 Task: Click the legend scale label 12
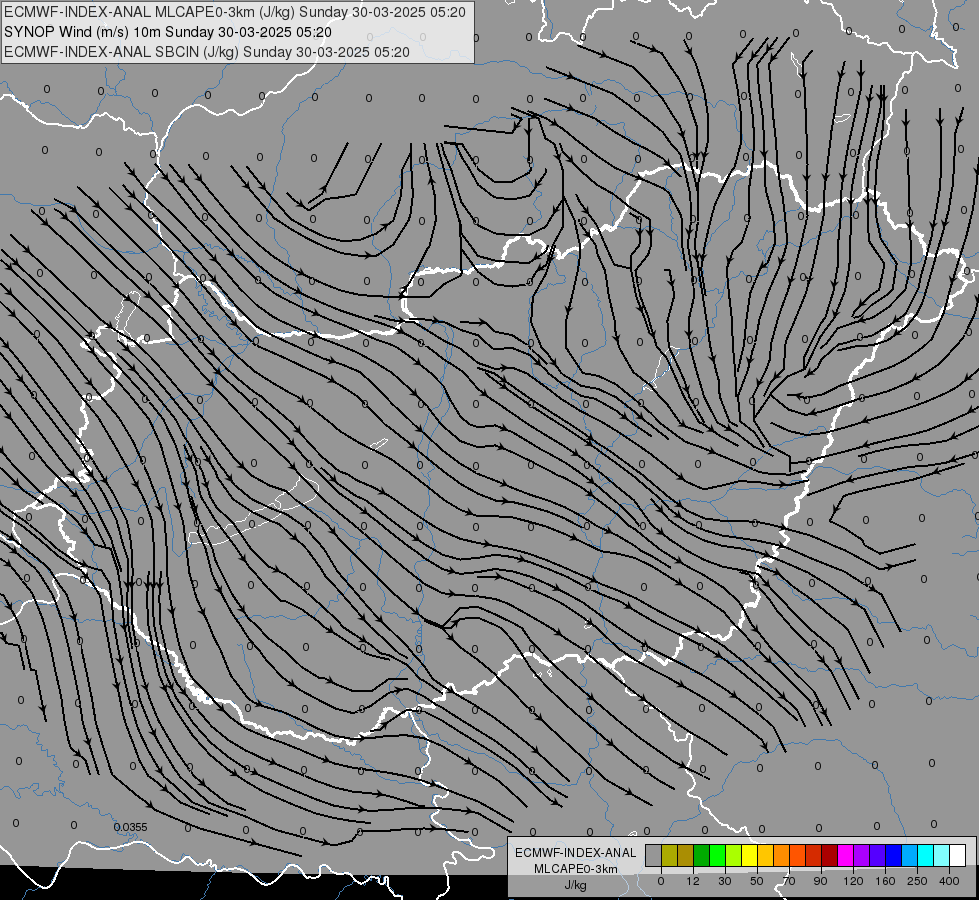click(693, 881)
